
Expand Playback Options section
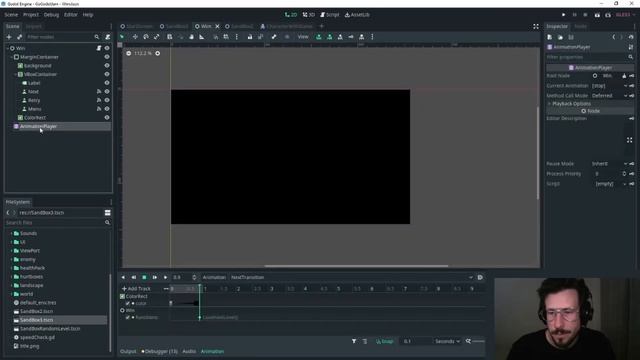(571, 104)
